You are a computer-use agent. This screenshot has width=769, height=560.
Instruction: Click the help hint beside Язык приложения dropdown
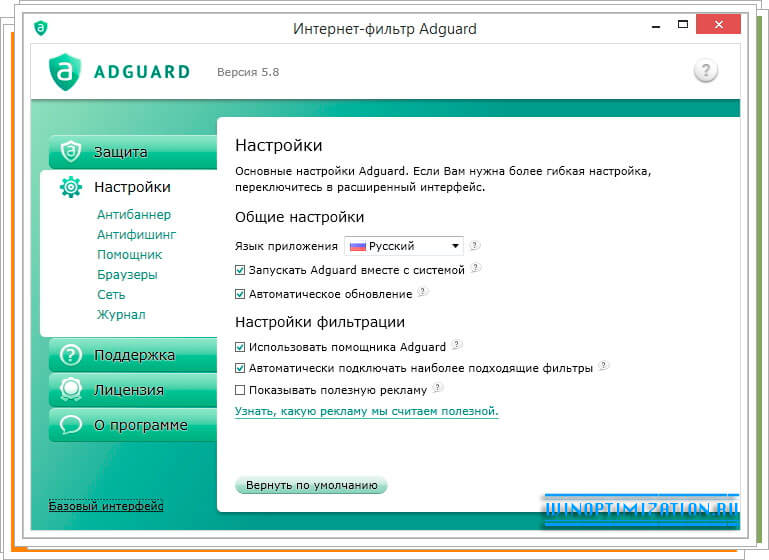click(x=474, y=245)
